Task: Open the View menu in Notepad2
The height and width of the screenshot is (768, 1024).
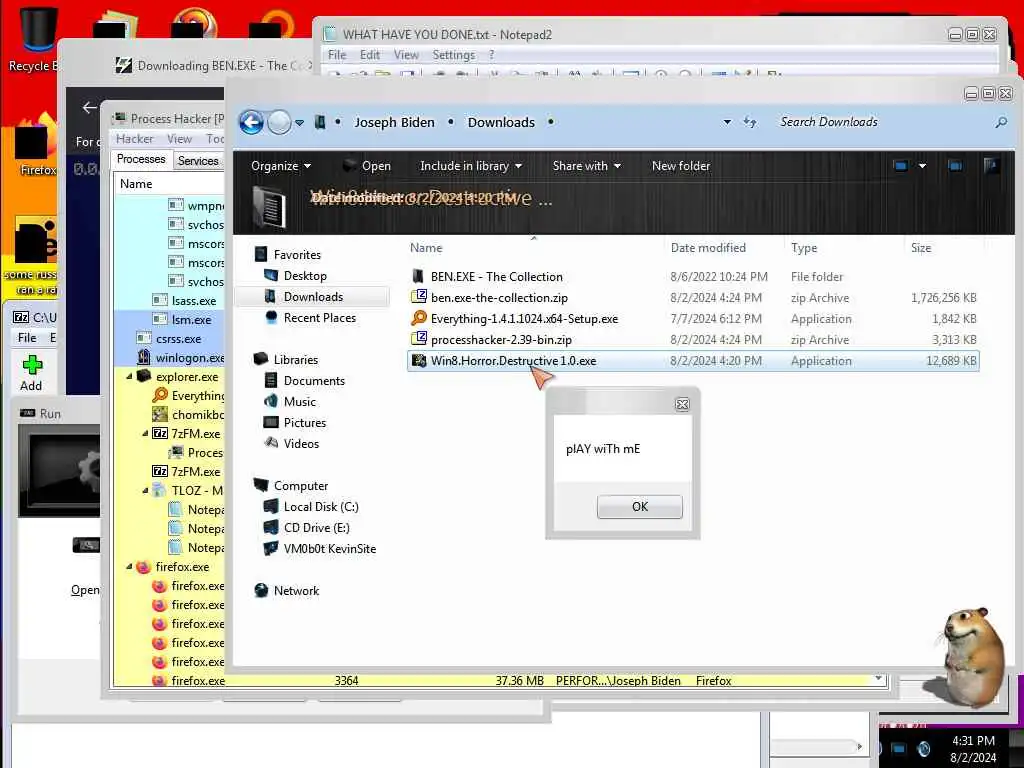Action: 406,55
